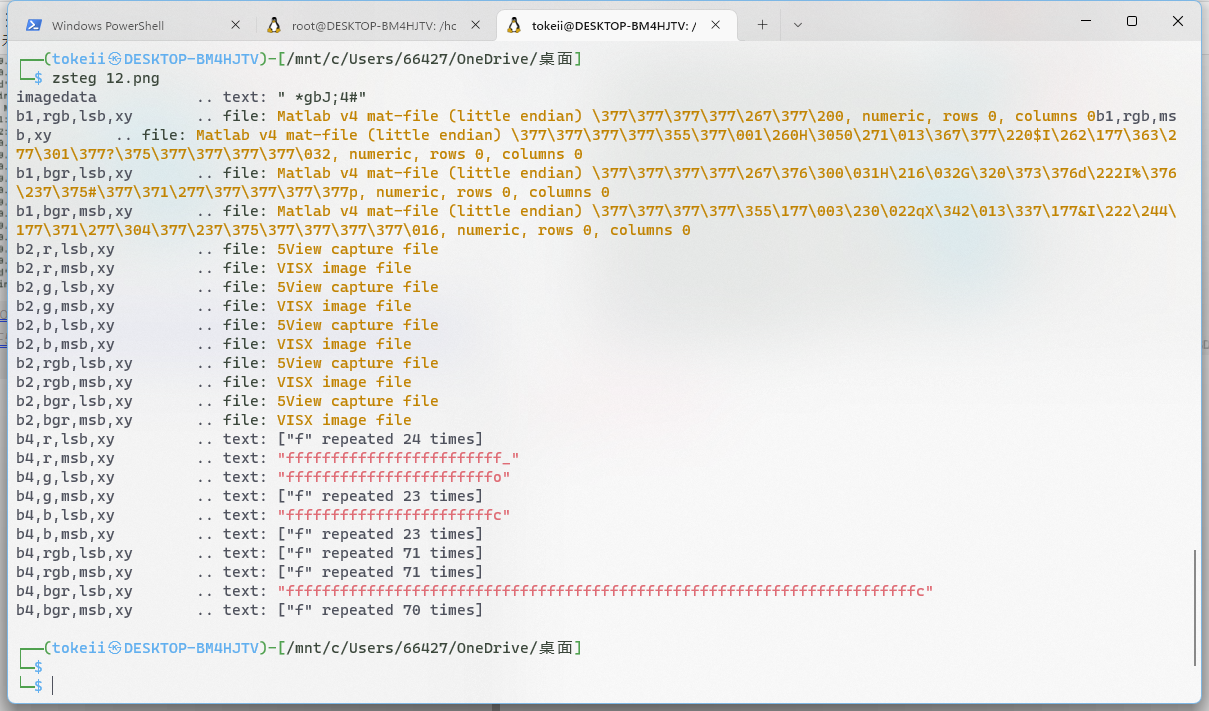
Task: Close the Windows PowerShell tab
Action: pyautogui.click(x=235, y=25)
